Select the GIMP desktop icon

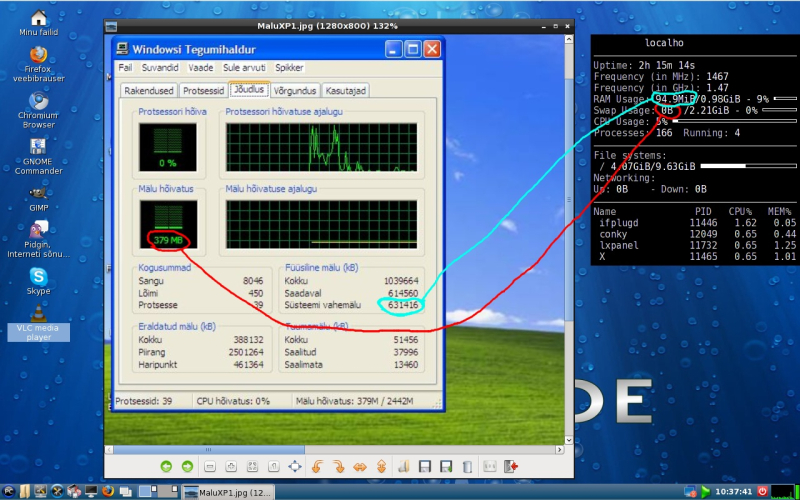coord(39,199)
